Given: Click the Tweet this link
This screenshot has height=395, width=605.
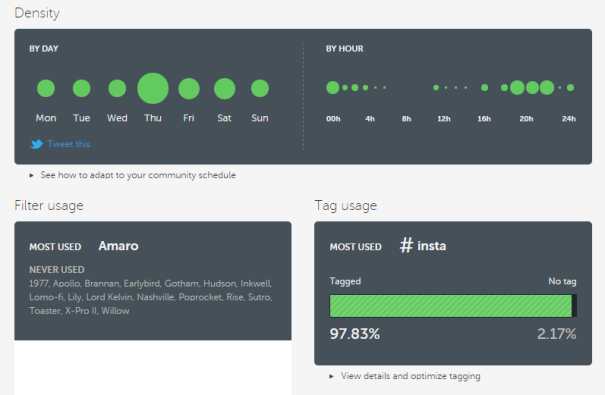Looking at the screenshot, I should pos(69,144).
